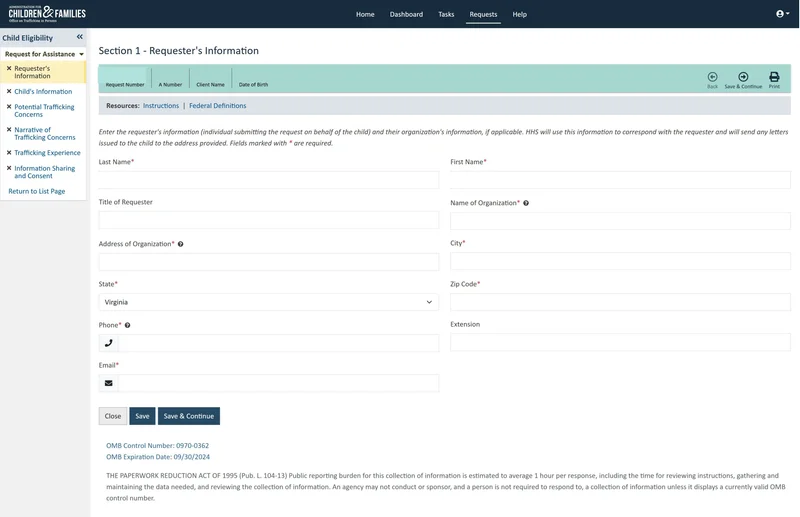Click the Child Eligibility sidebar heading
This screenshot has width=800, height=517.
click(x=28, y=38)
